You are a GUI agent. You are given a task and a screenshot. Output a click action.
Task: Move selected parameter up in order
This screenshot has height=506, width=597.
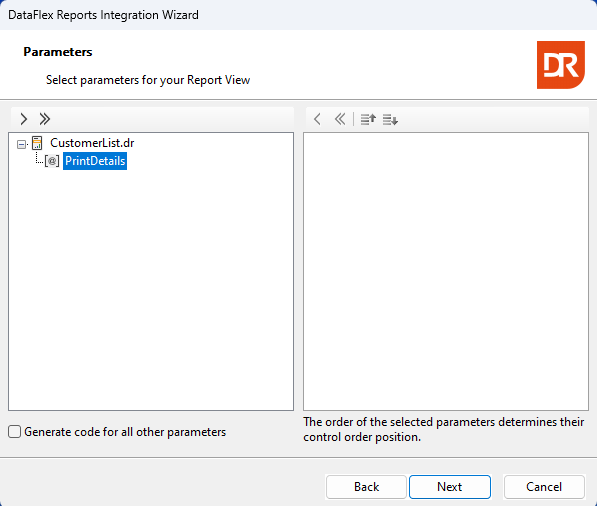[368, 120]
